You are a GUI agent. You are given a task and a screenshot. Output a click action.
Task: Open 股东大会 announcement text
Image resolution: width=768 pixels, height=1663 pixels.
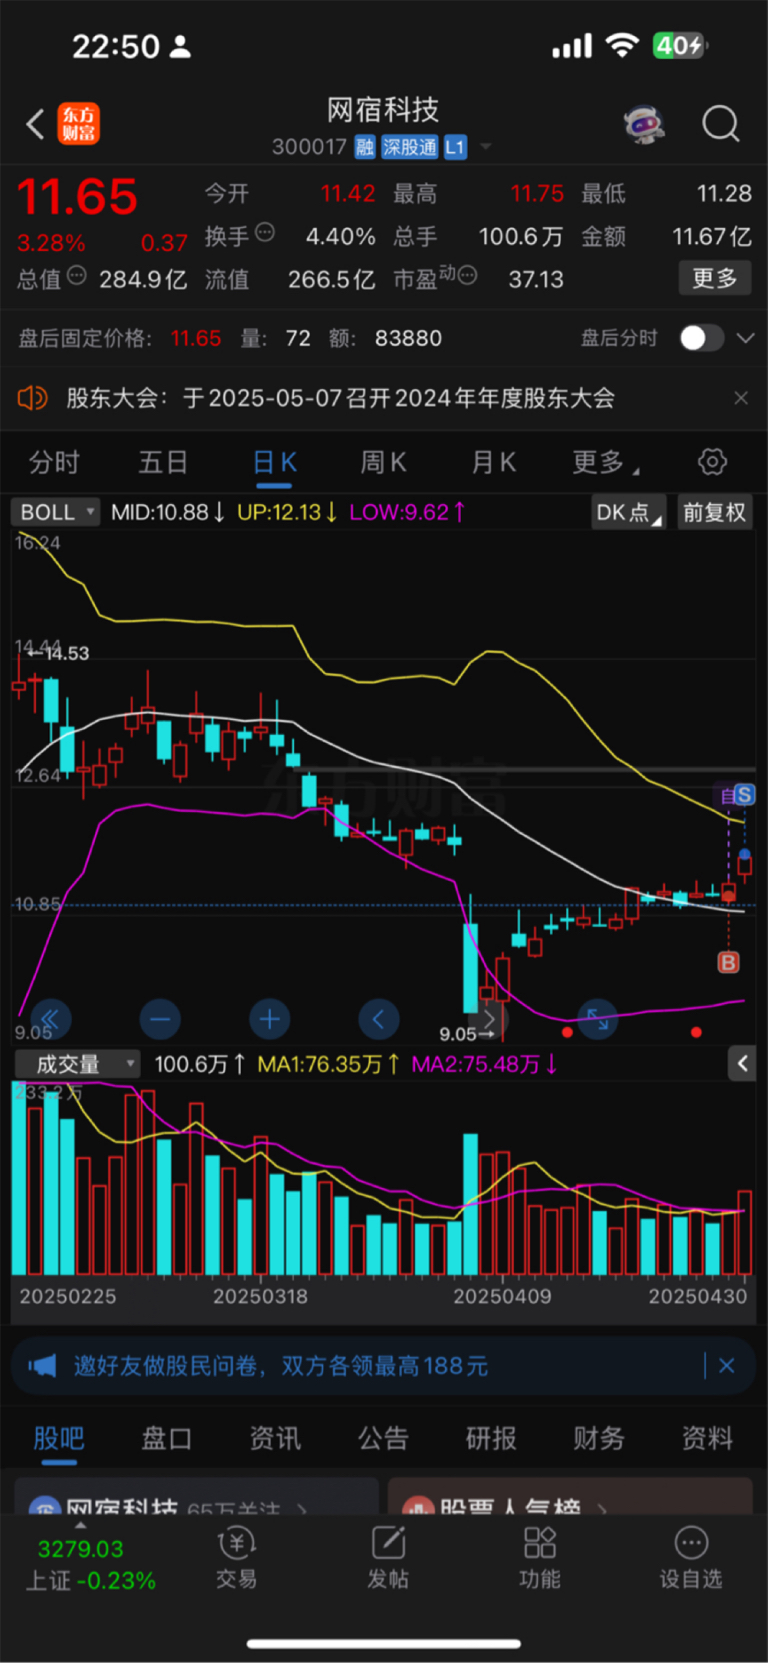coord(340,398)
